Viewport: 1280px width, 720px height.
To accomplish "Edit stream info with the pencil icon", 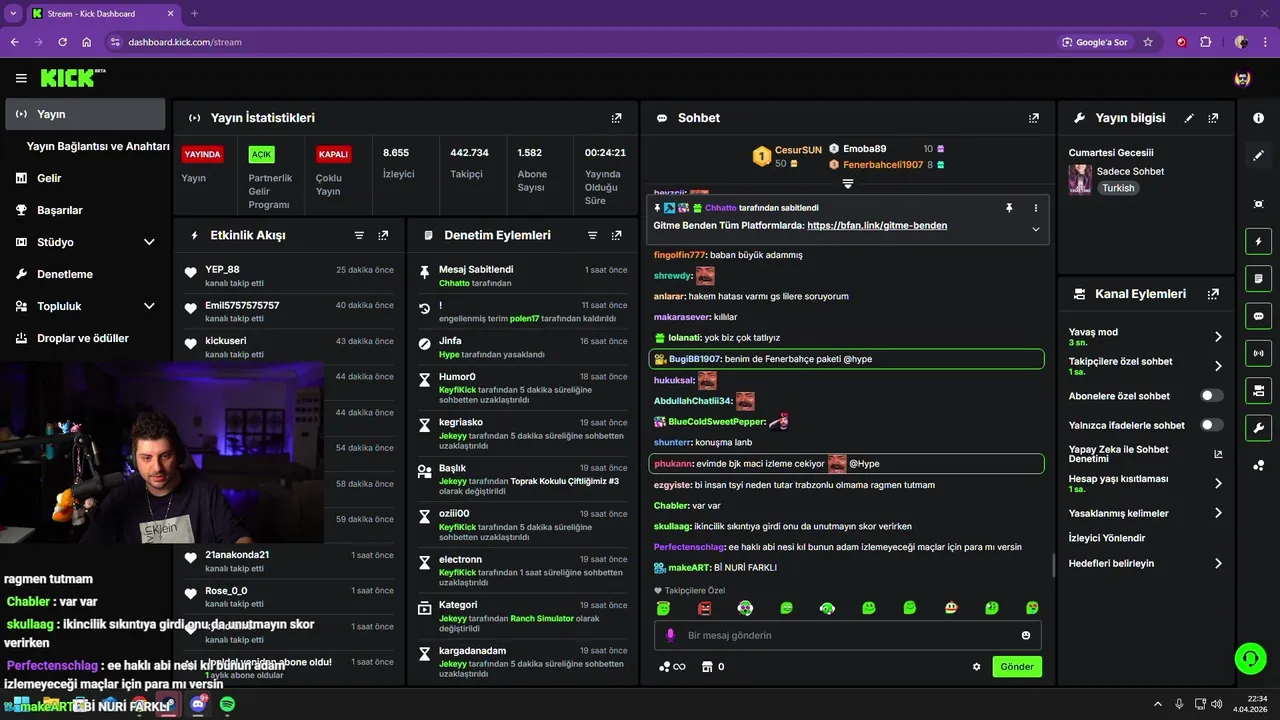I will [x=1189, y=118].
